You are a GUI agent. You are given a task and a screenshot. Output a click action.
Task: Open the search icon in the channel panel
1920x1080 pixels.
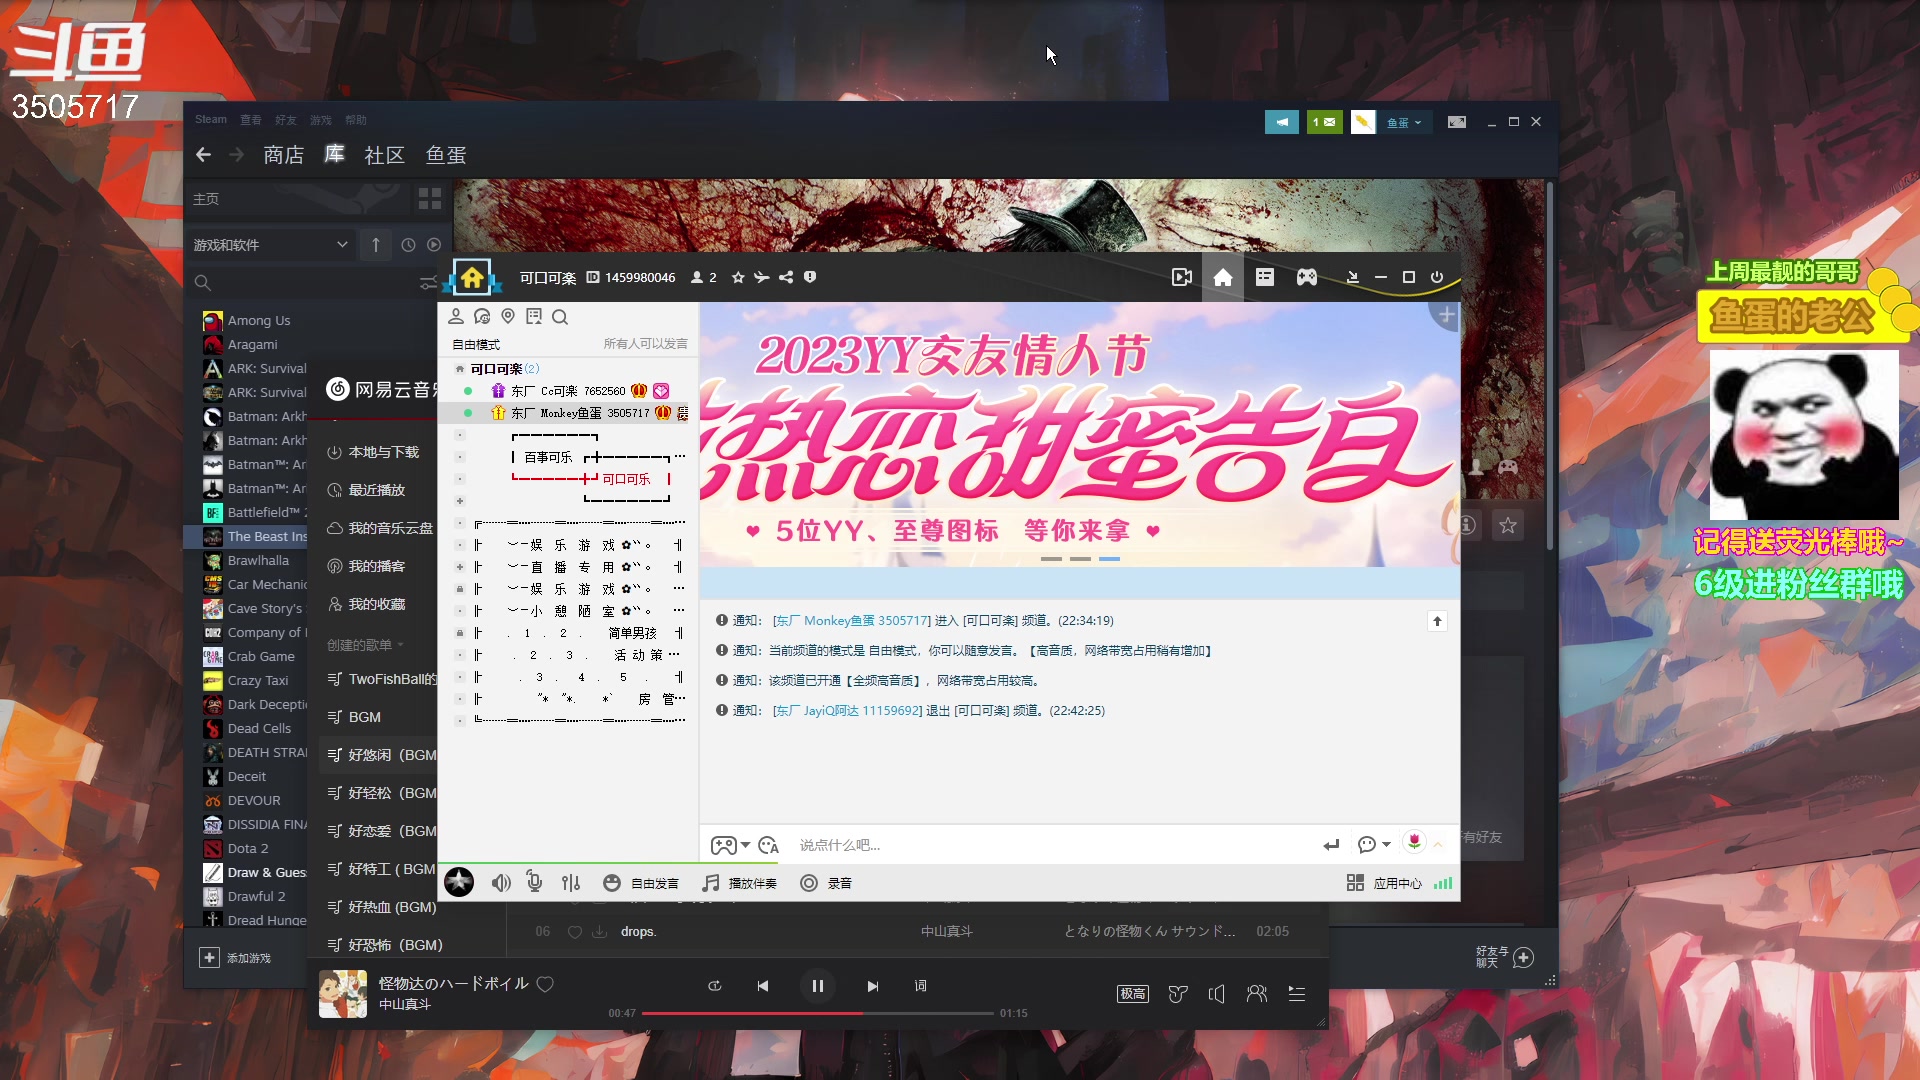(x=561, y=316)
